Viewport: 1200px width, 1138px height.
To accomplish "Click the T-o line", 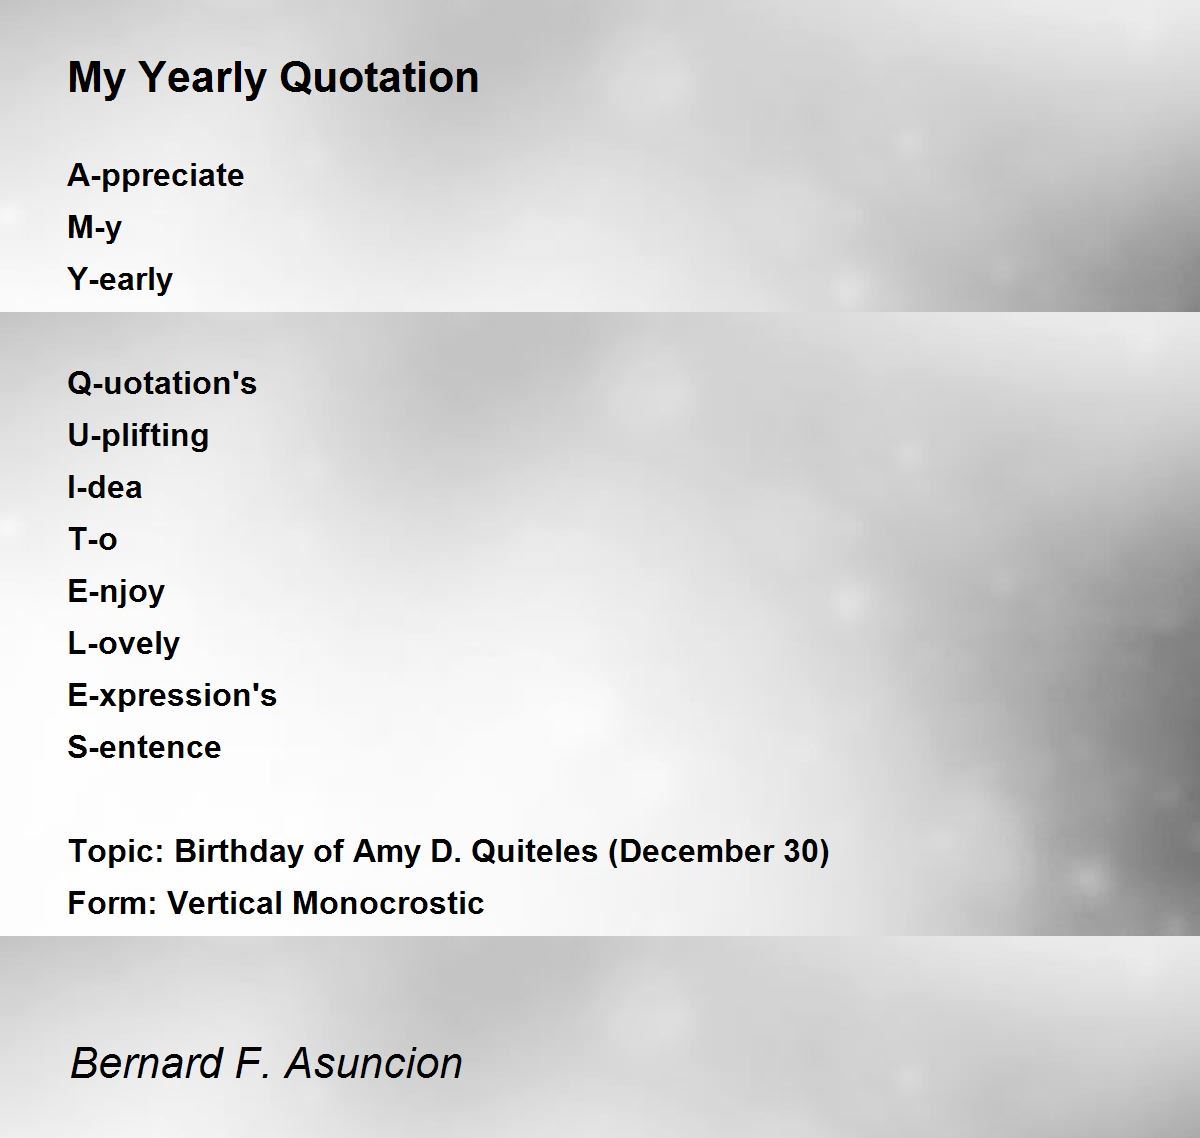I will (93, 539).
